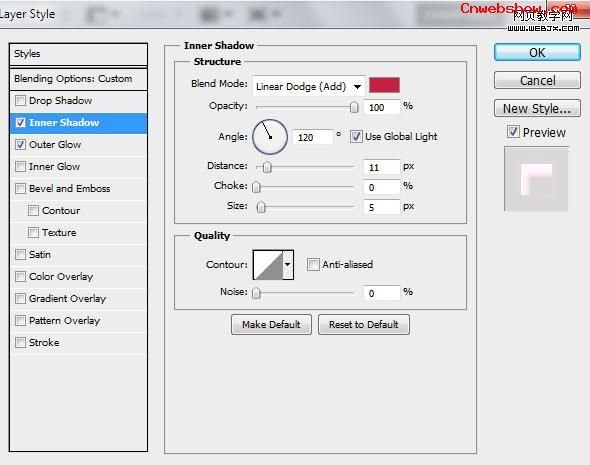Tick the Pattern Overlay checkbox
This screenshot has width=590, height=465.
tap(20, 321)
